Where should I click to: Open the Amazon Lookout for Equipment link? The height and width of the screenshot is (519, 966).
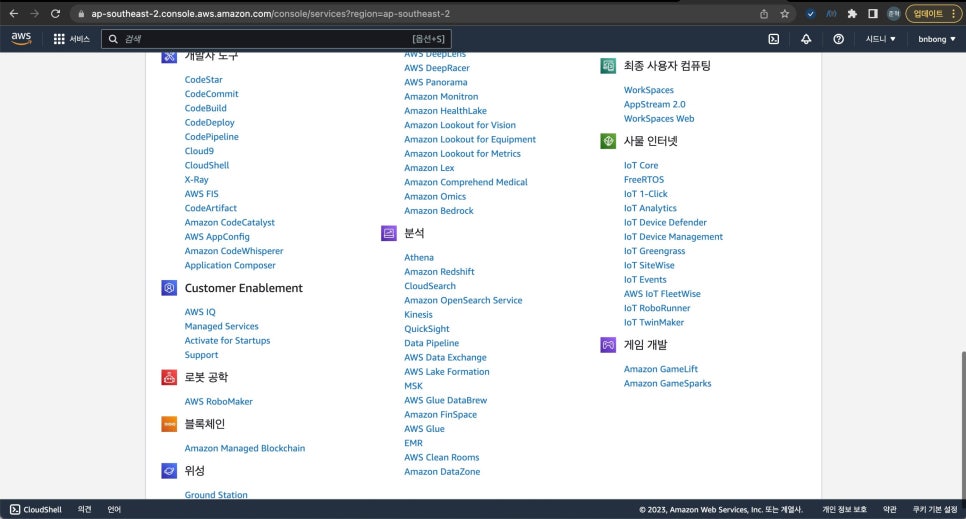(x=470, y=139)
